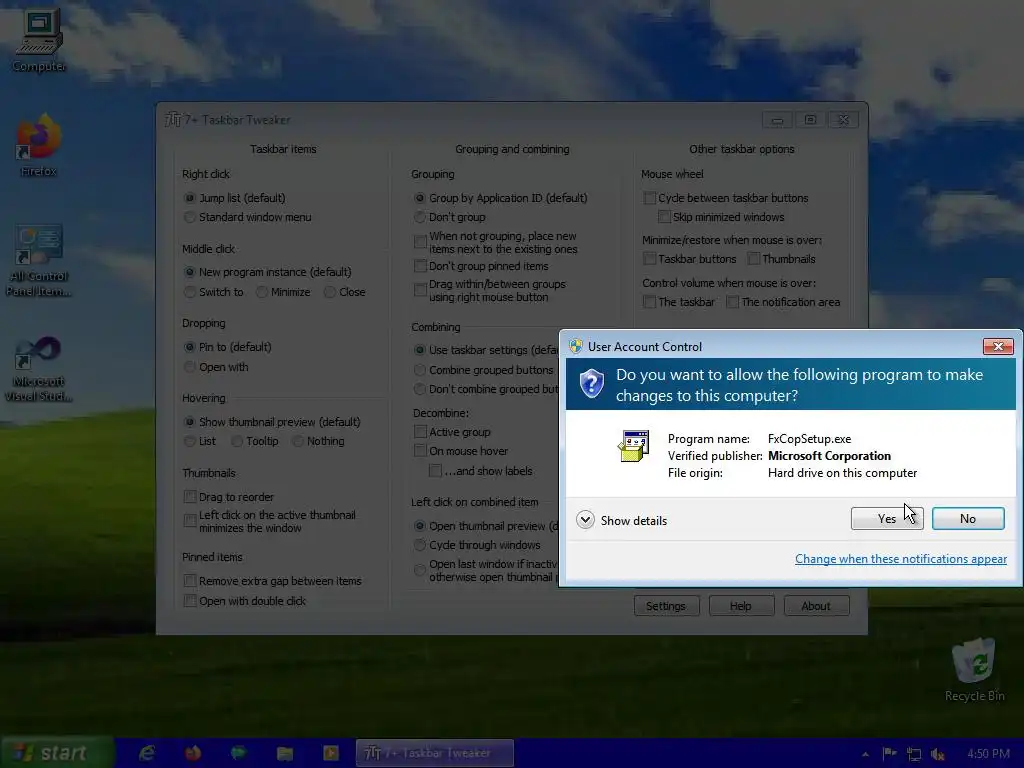Viewport: 1024px width, 768px height.
Task: Show hidden tray icons arrow
Action: pos(865,754)
